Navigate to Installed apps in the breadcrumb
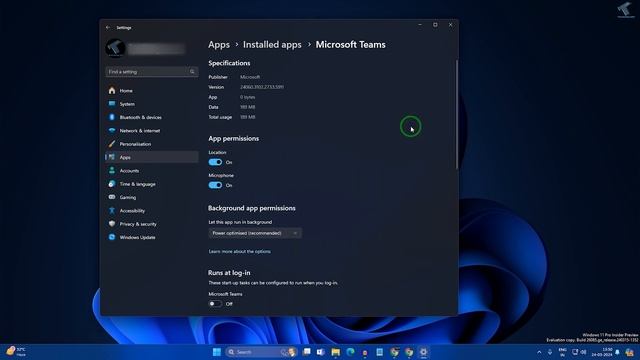The height and width of the screenshot is (360, 640). (272, 44)
